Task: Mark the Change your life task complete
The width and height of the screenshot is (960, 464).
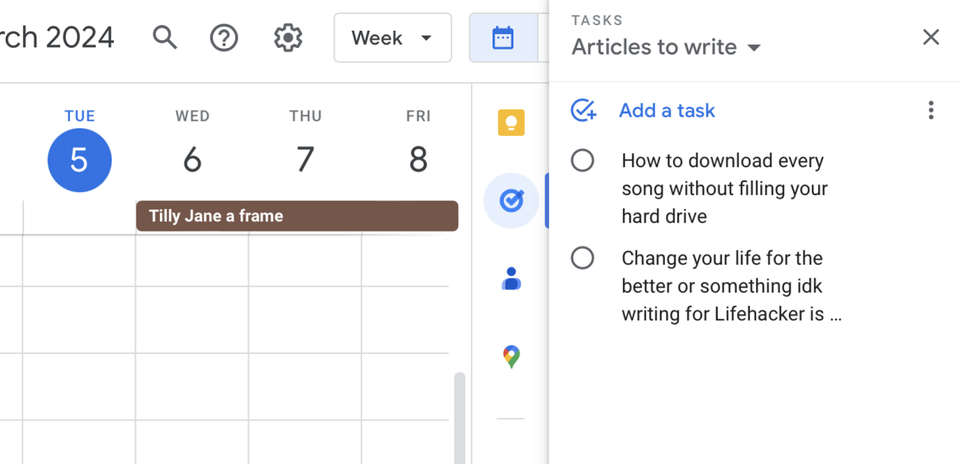Action: [x=582, y=258]
